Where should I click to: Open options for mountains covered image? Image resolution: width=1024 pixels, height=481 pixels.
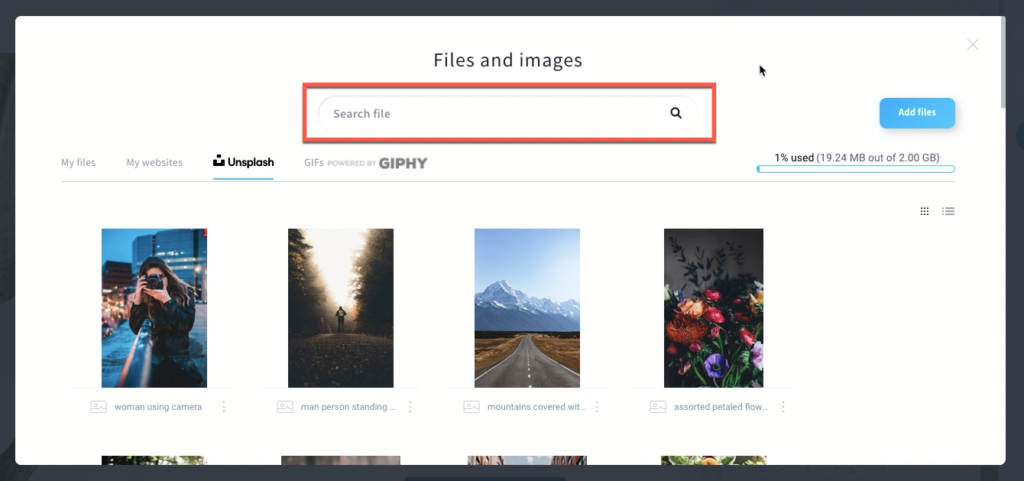coord(596,407)
